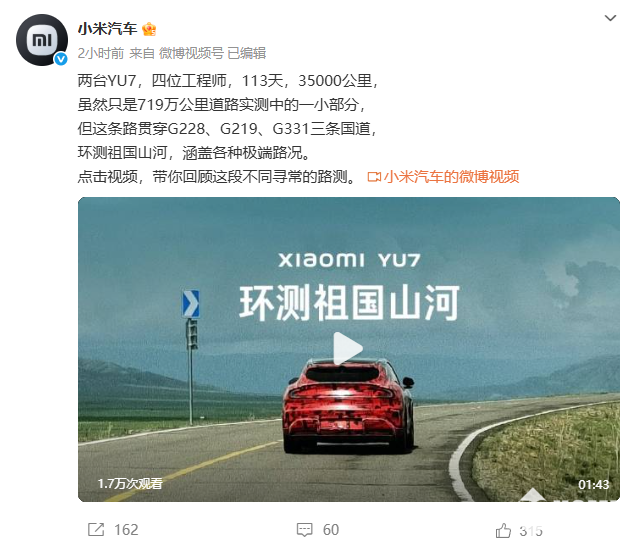Click the crown membership icon beside username
Screen dimensions: 631x549
149,29
